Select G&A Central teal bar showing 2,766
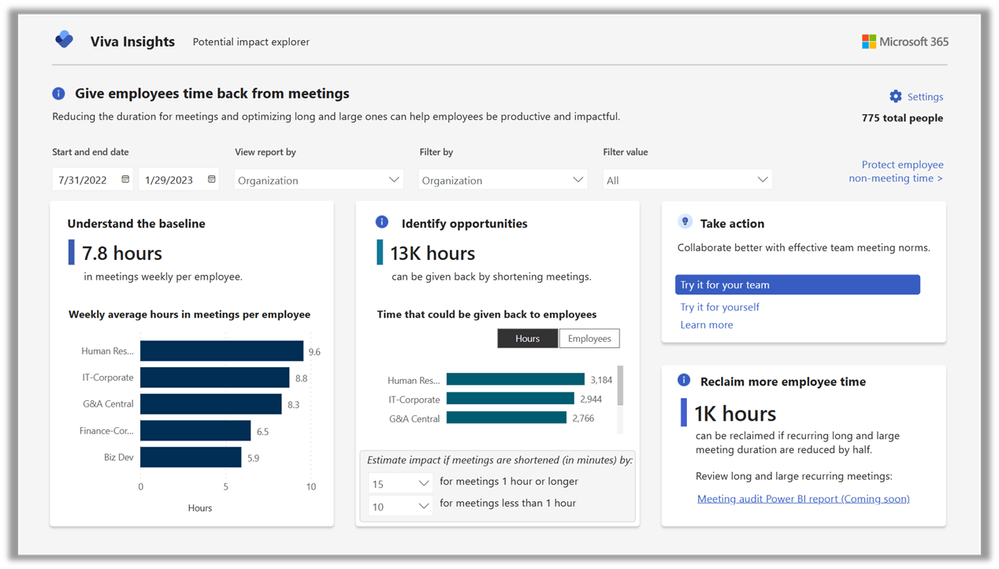 (x=507, y=418)
